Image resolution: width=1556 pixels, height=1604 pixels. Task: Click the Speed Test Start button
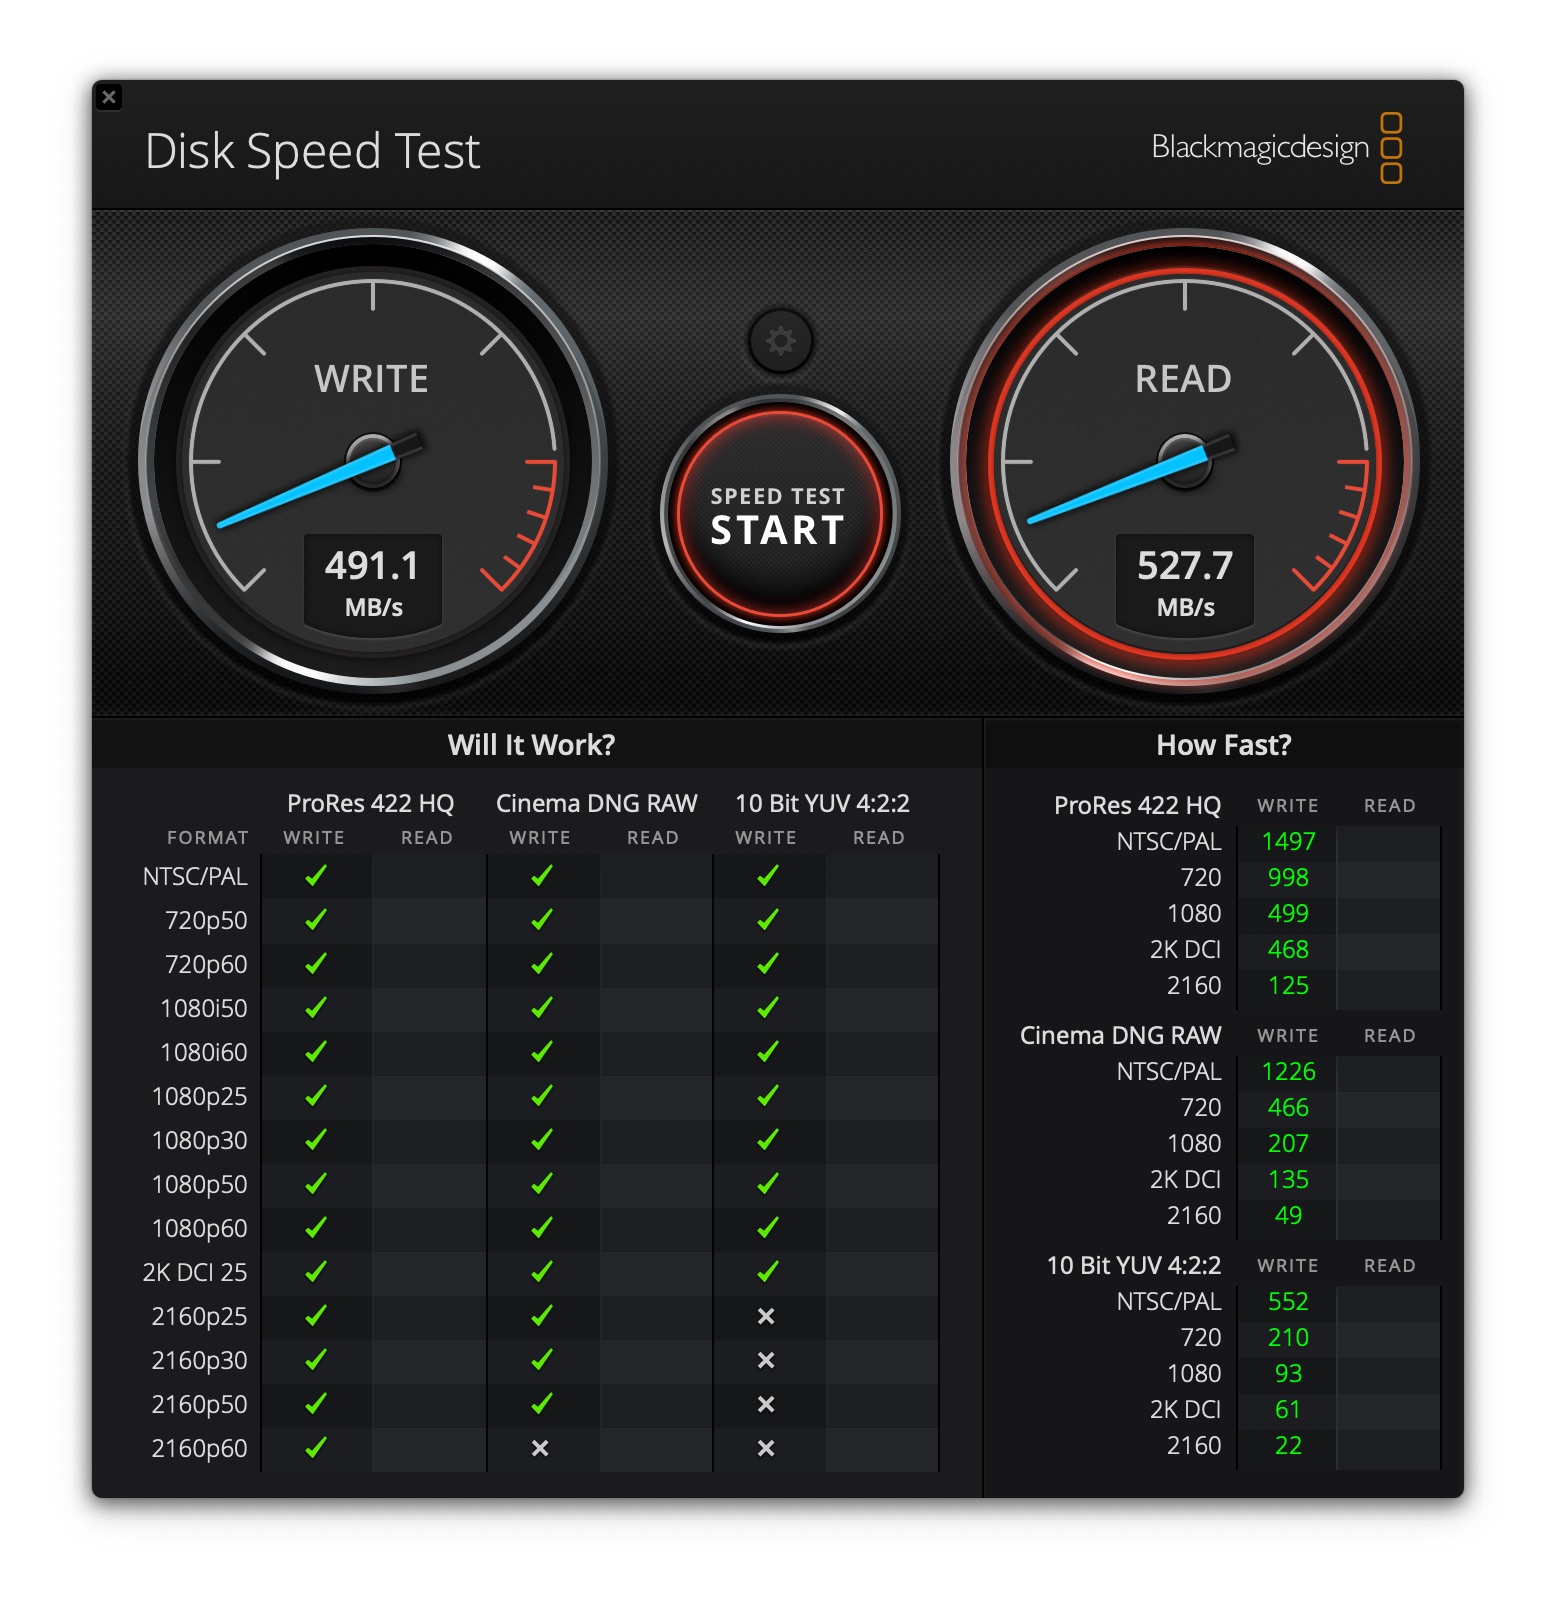tap(779, 515)
